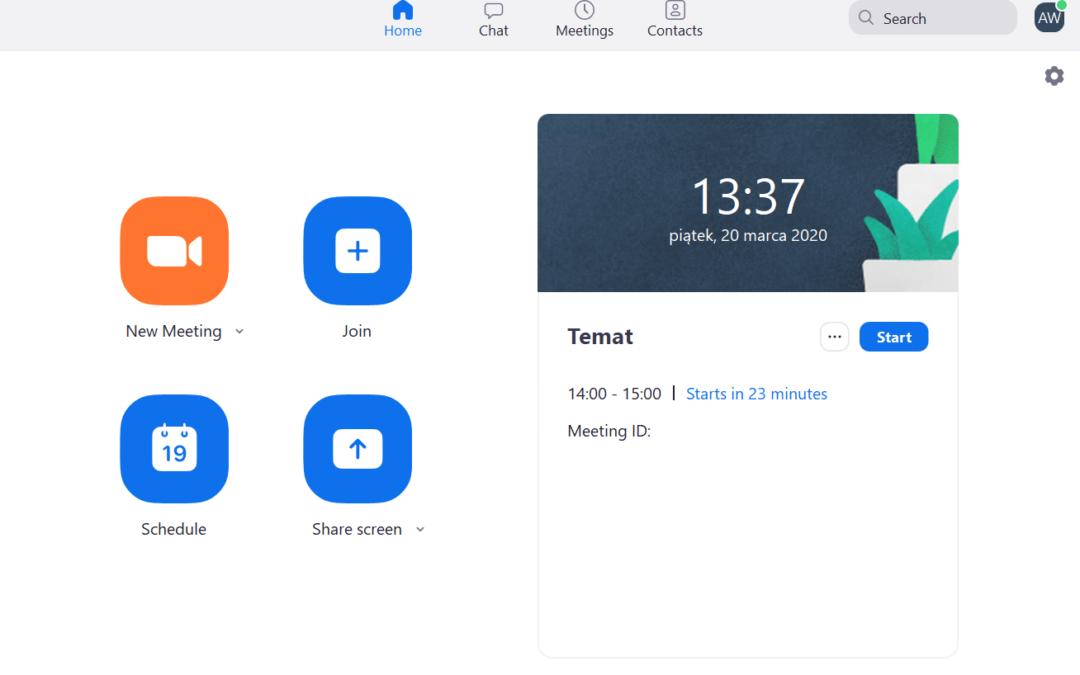
Task: Click the New Meeting label text
Action: (174, 331)
